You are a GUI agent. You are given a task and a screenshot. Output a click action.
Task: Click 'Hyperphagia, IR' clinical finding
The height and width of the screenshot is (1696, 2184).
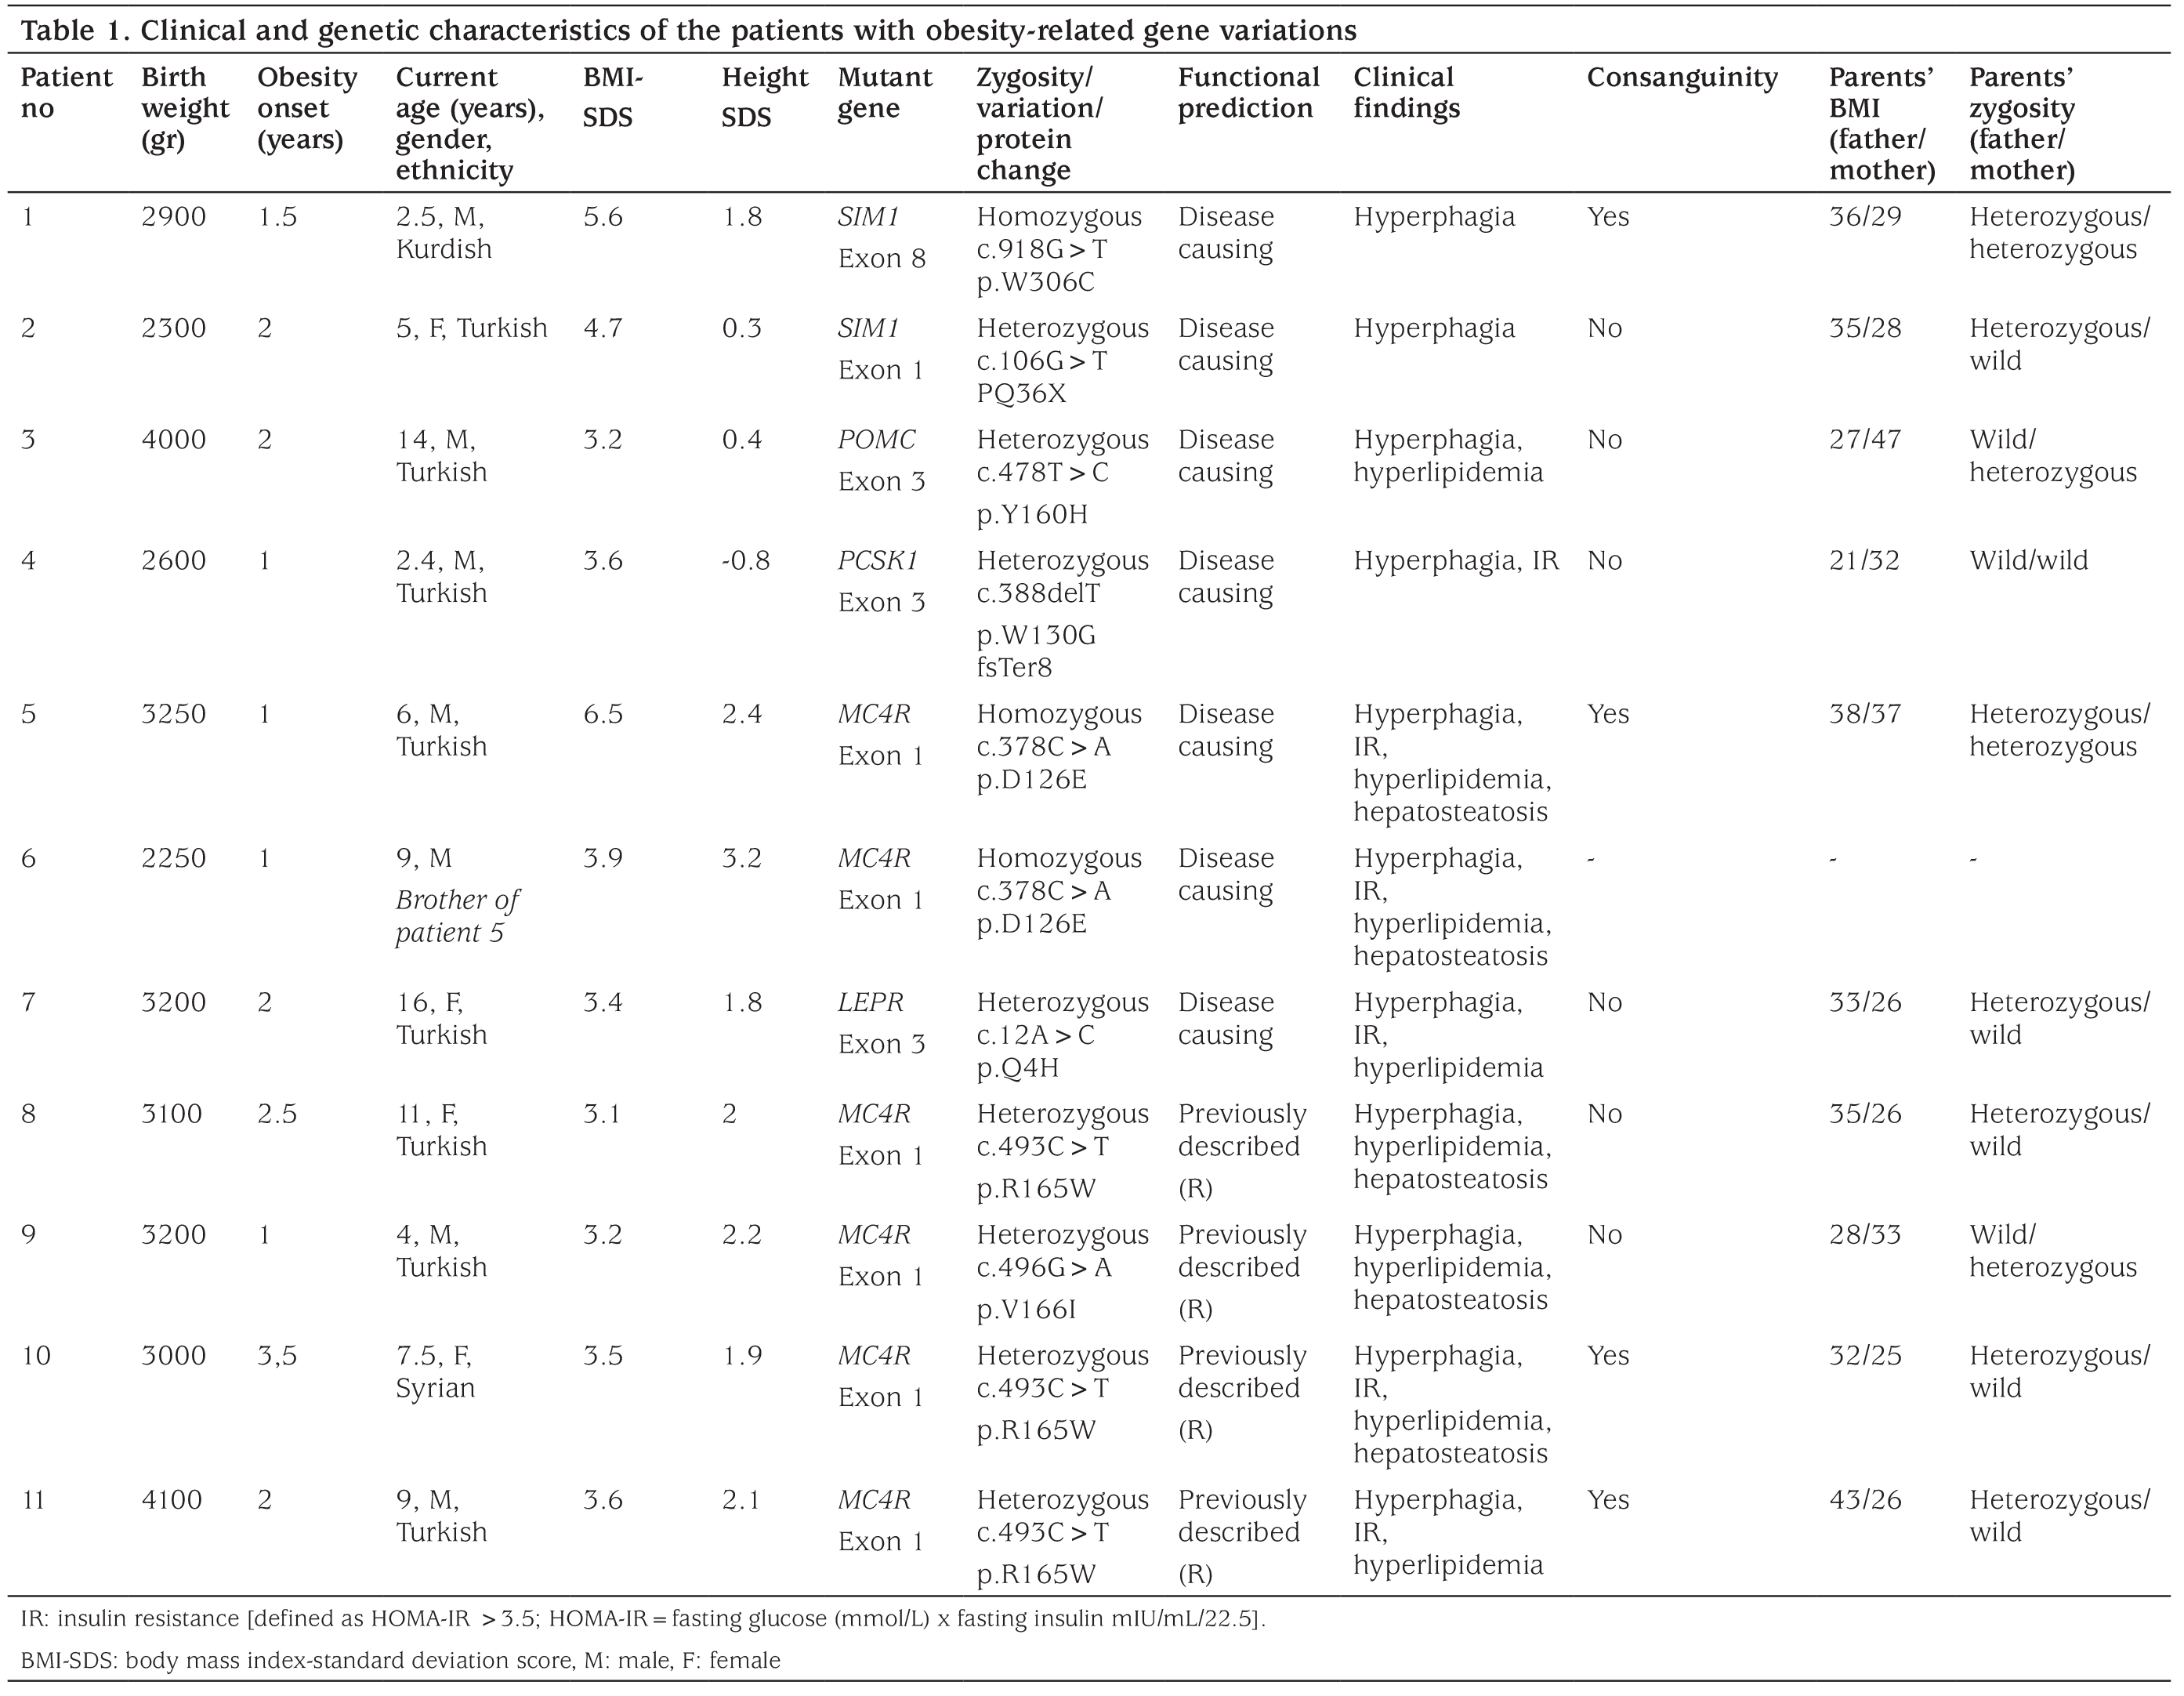[1456, 560]
